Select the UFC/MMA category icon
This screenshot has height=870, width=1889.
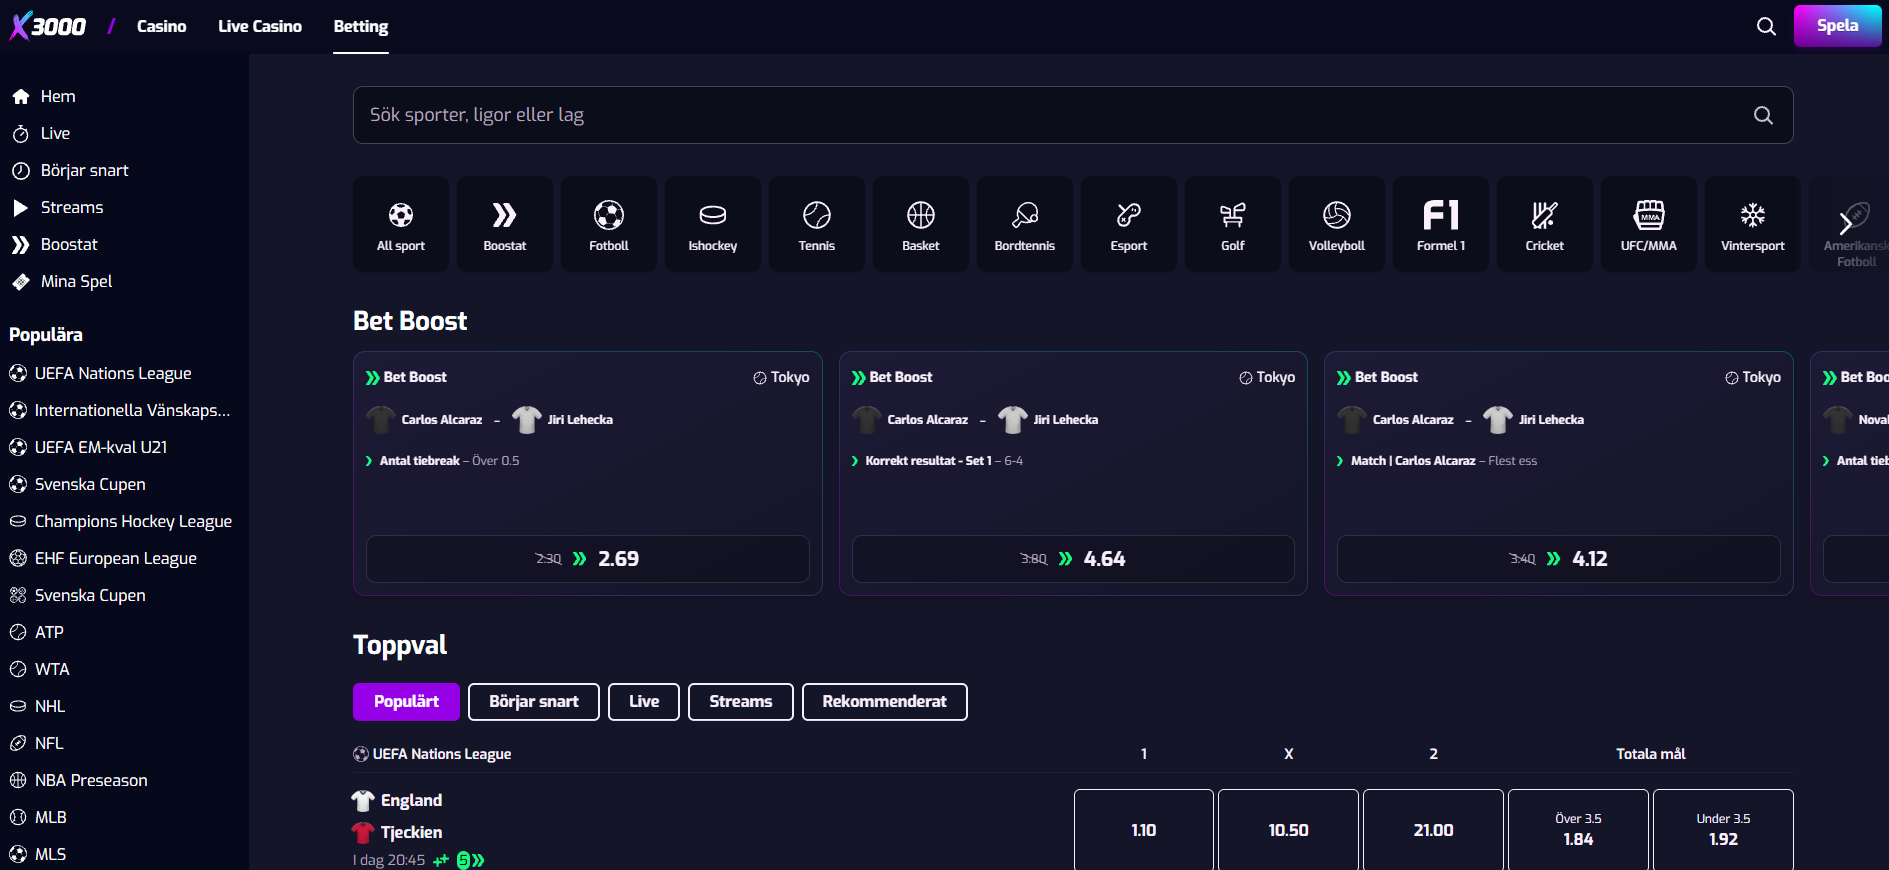click(x=1649, y=224)
